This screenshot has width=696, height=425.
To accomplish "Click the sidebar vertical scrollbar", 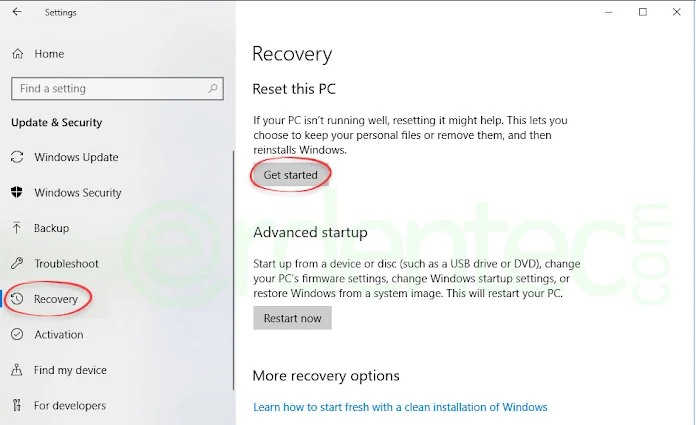I will coord(233,270).
